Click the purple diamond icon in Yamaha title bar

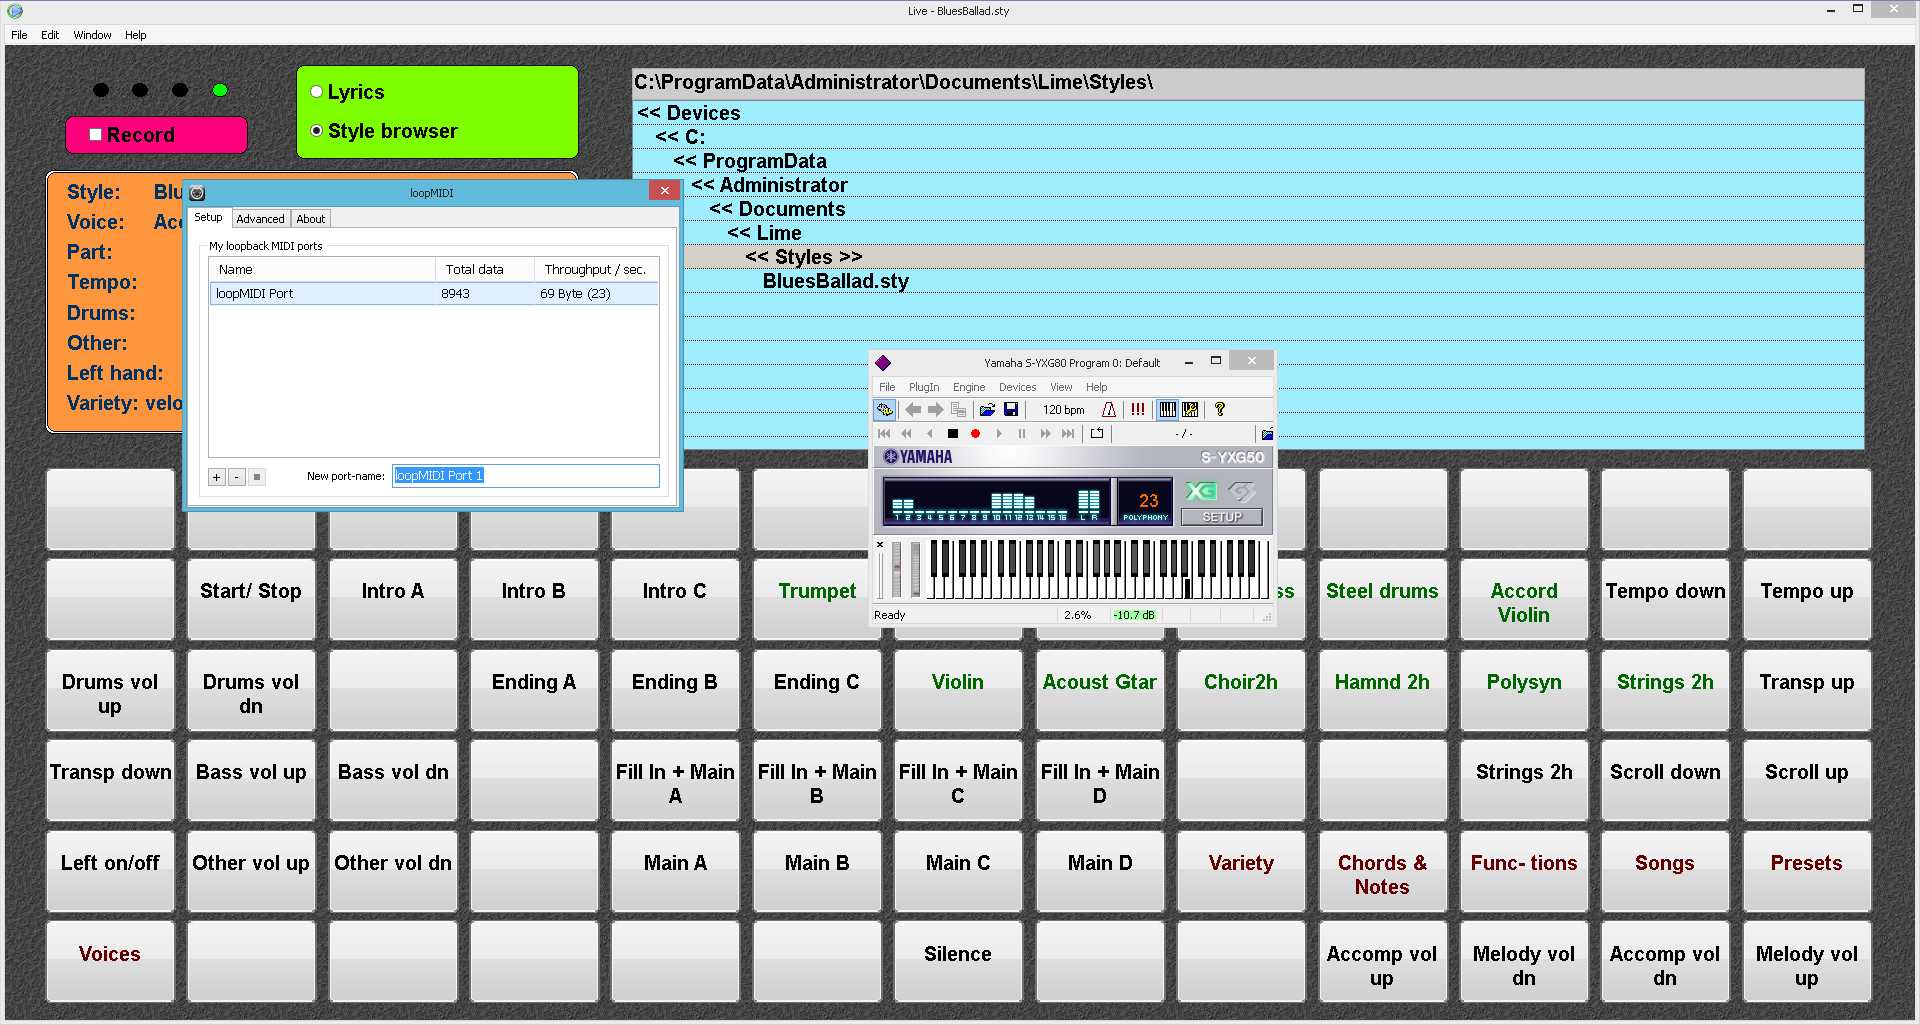tap(883, 363)
